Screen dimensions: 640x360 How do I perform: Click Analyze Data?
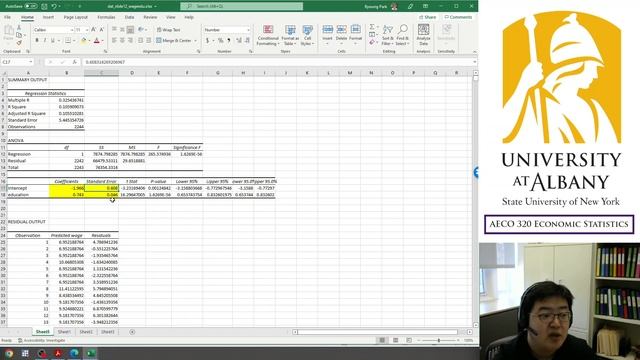pyautogui.click(x=423, y=35)
